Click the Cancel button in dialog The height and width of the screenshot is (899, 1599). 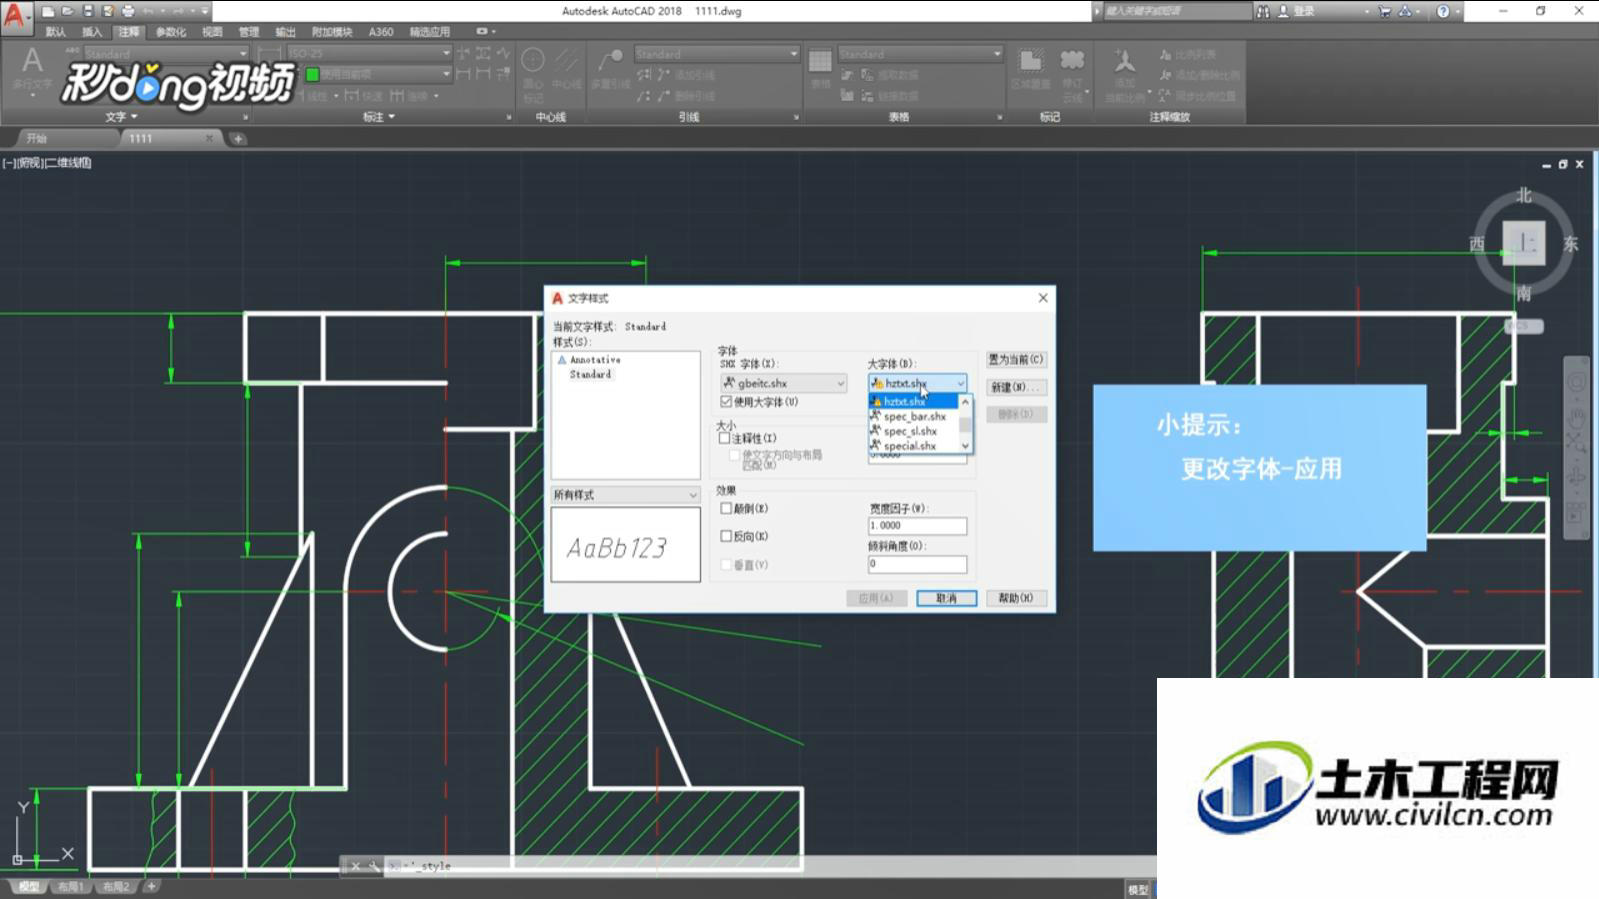[946, 598]
